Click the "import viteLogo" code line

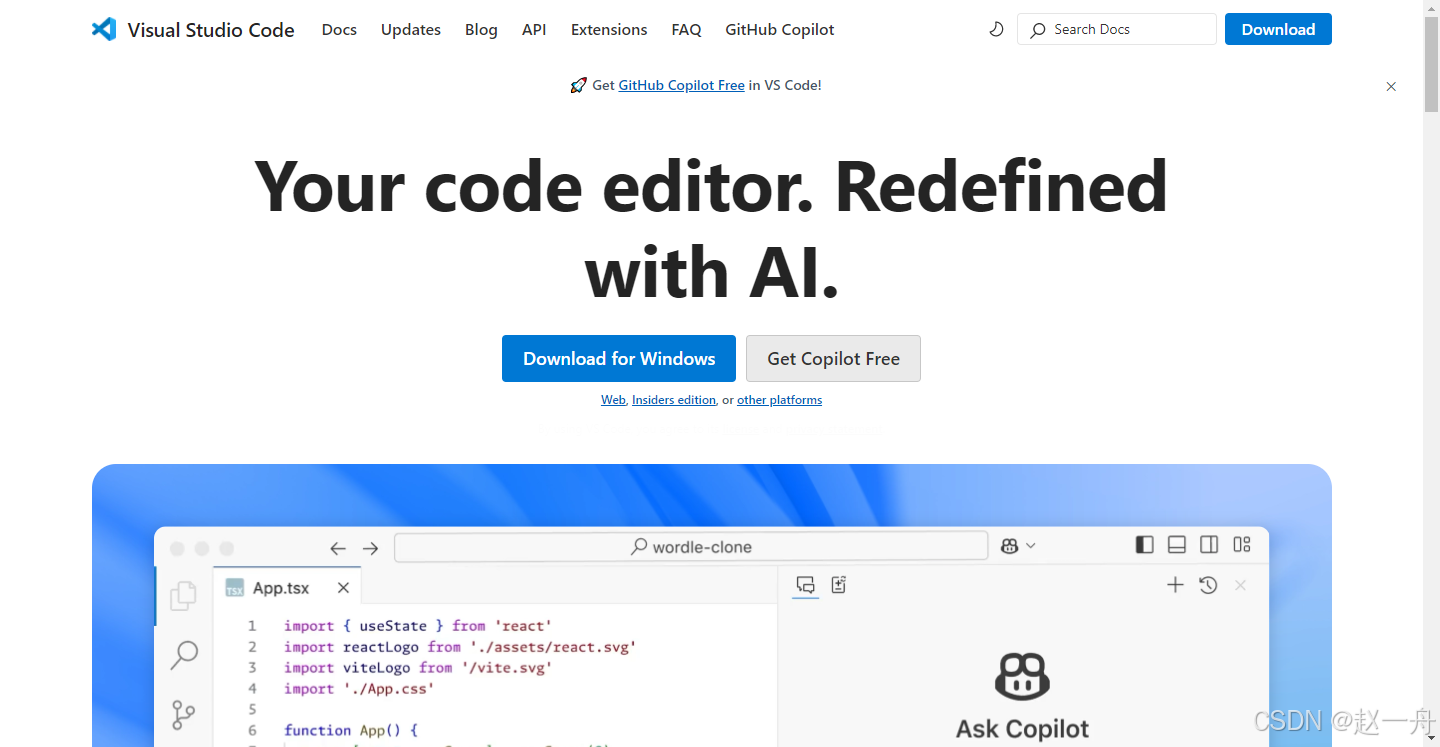click(x=418, y=668)
